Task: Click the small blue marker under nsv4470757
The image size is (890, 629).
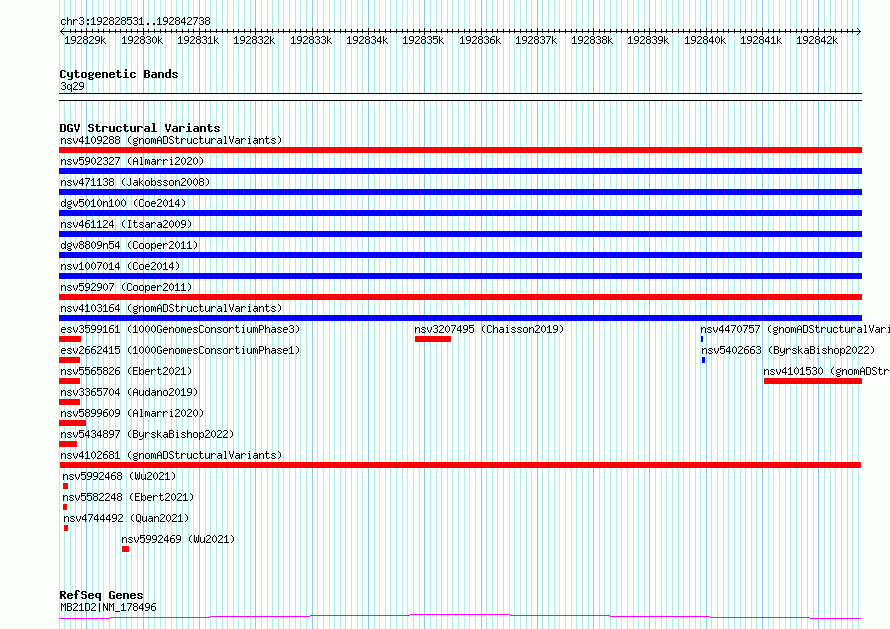Action: pos(702,339)
